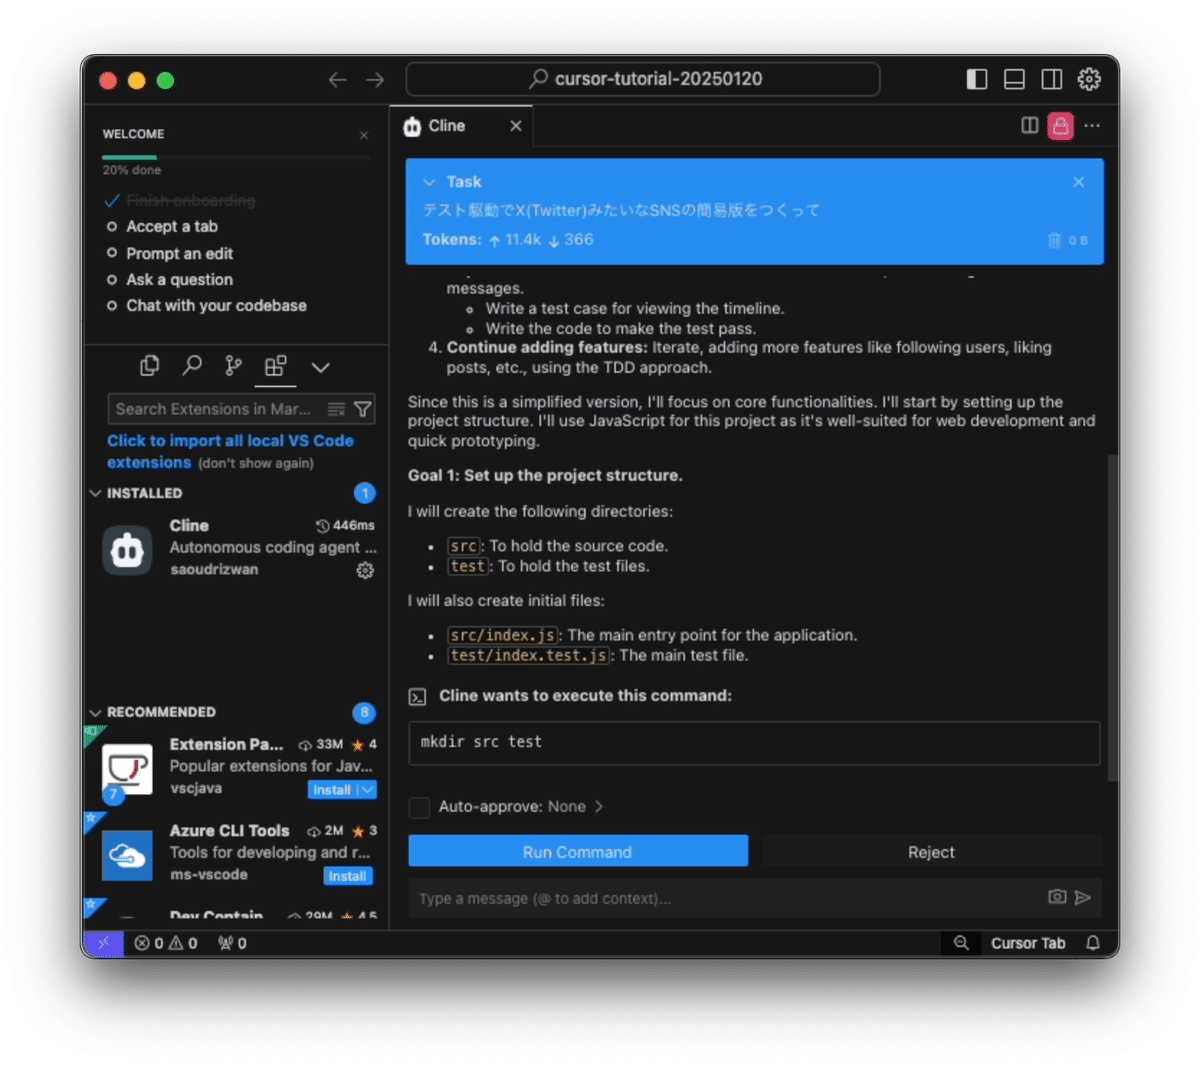This screenshot has height=1065, width=1200.
Task: Open settings gear in title bar
Action: coord(1089,79)
